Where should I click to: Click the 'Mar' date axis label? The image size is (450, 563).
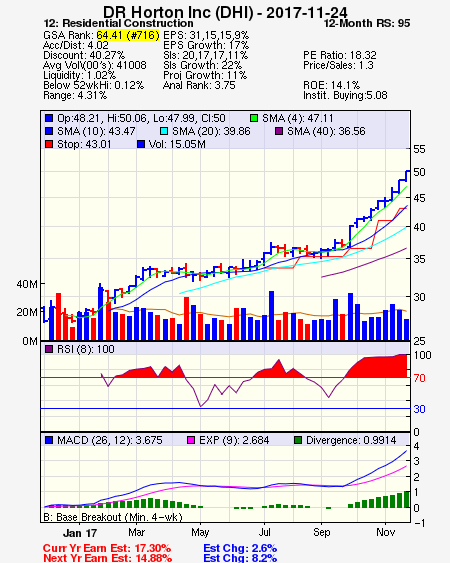point(136,532)
